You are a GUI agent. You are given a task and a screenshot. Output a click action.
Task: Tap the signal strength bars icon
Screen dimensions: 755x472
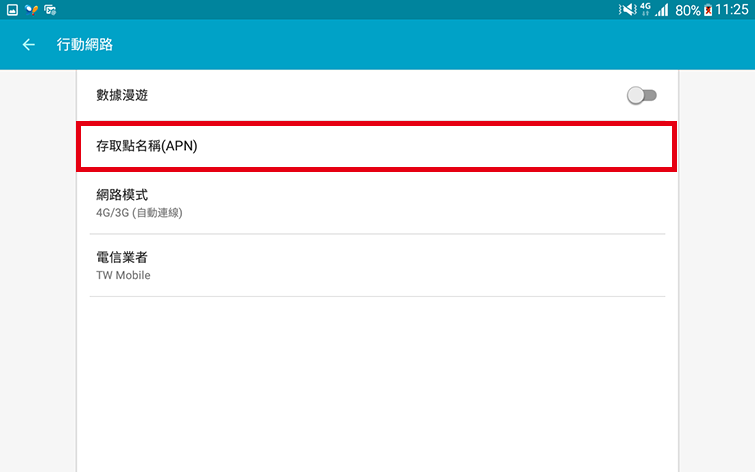click(662, 10)
